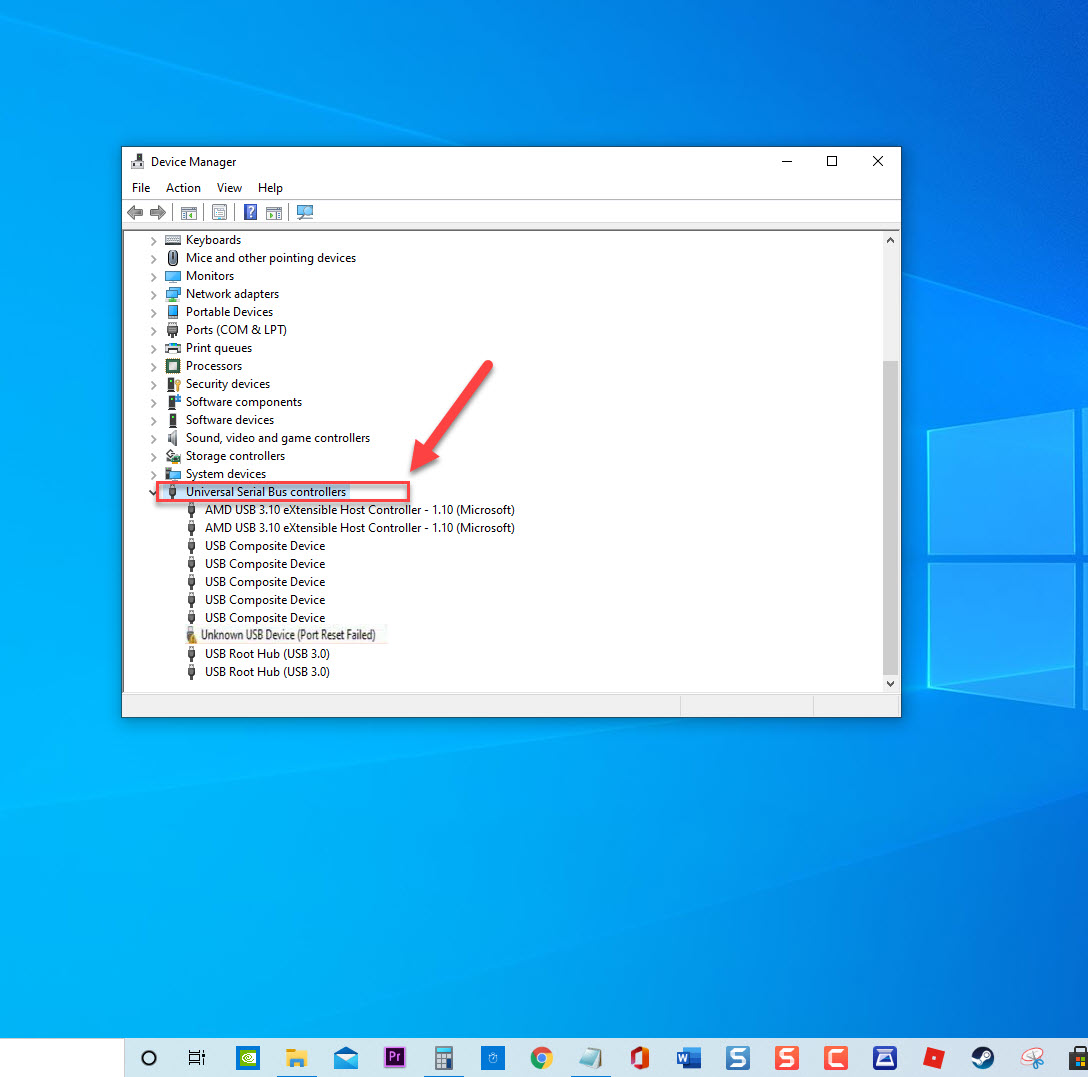Open the File menu
Viewport: 1088px width, 1077px height.
[x=140, y=187]
